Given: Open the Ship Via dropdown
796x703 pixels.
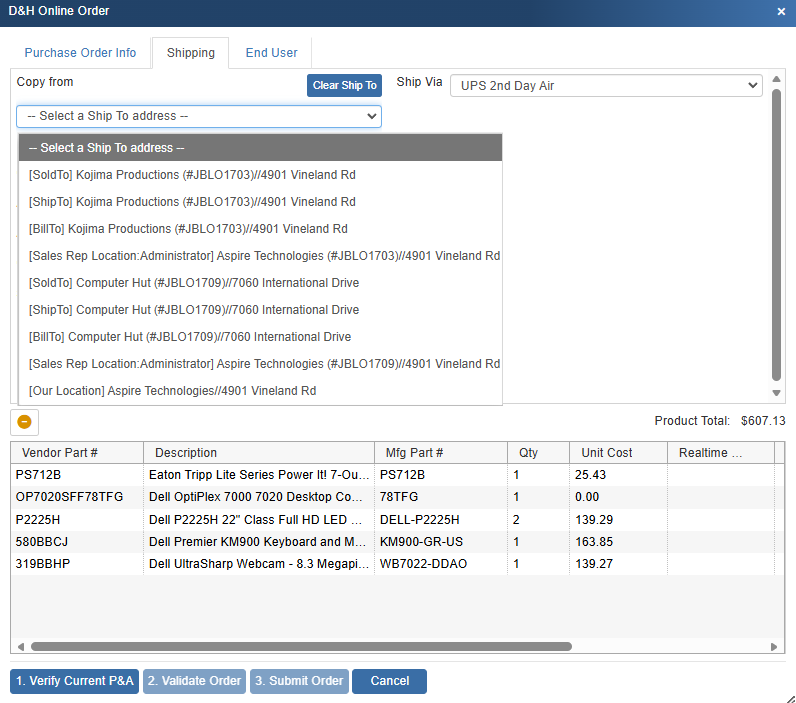Looking at the screenshot, I should (606, 86).
